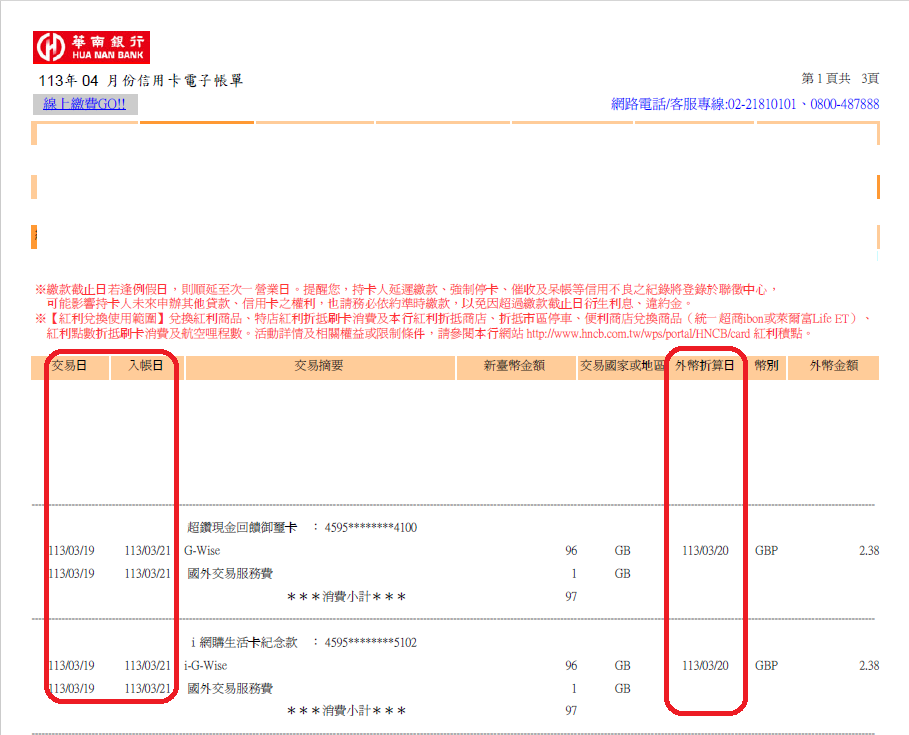Select the 113年04月份信用卡電子帳單 statement title
Image resolution: width=909 pixels, height=735 pixels.
pyautogui.click(x=140, y=80)
